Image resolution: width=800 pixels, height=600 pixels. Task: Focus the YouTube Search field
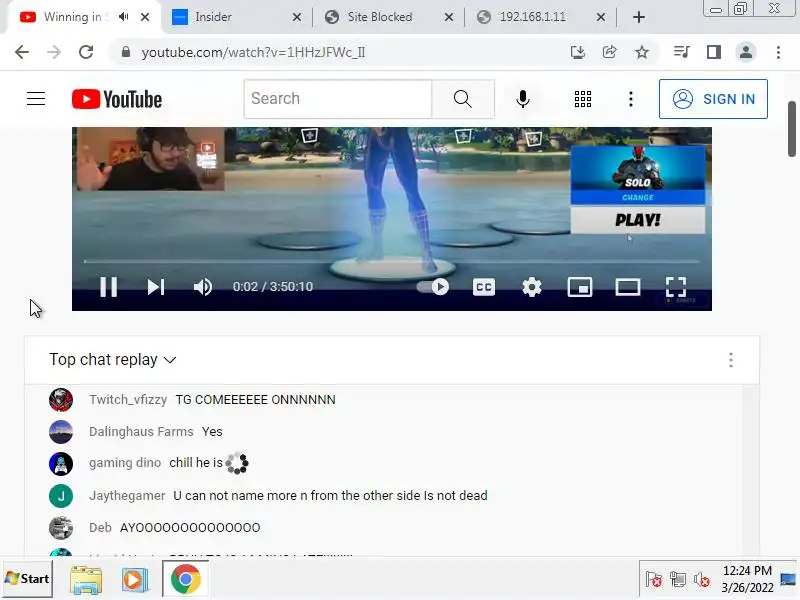tap(338, 98)
